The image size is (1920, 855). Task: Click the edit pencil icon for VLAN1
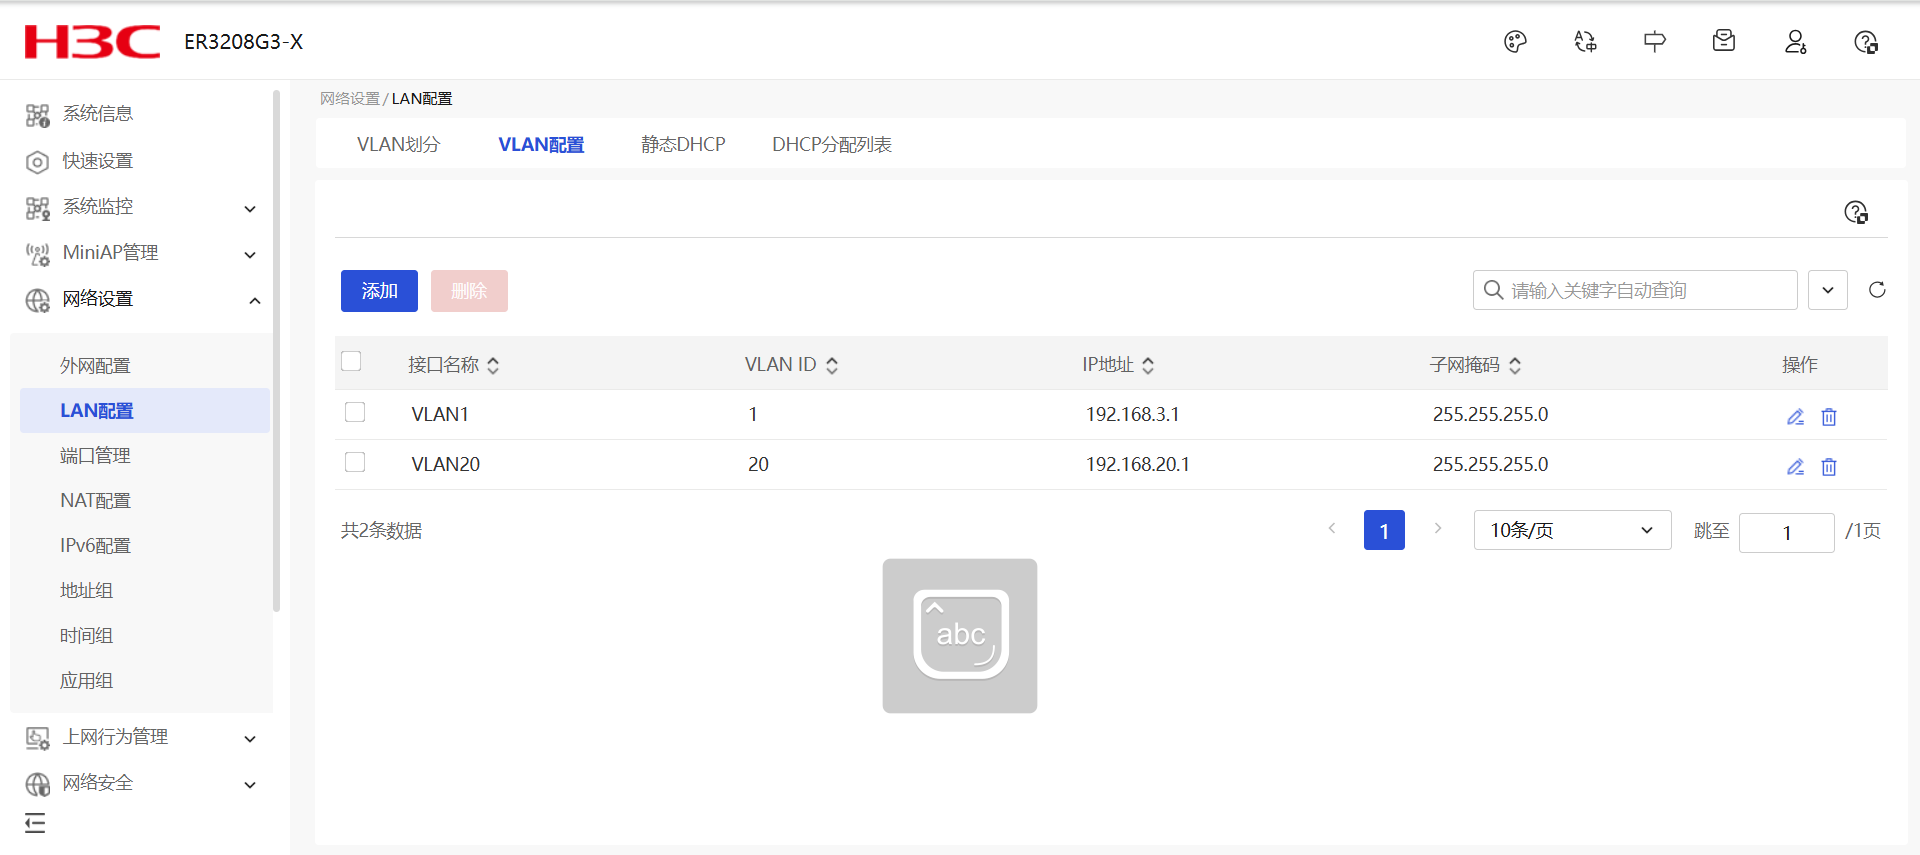coord(1795,417)
